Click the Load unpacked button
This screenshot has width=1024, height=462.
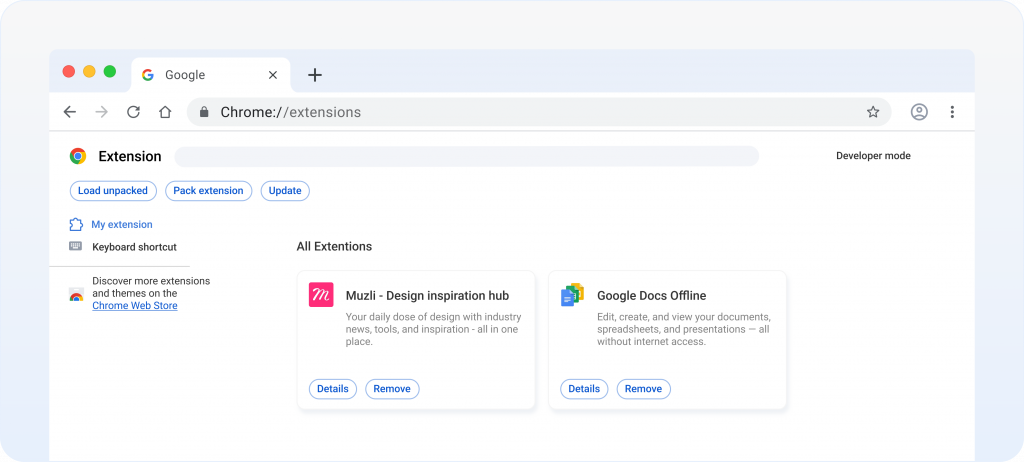pos(113,191)
